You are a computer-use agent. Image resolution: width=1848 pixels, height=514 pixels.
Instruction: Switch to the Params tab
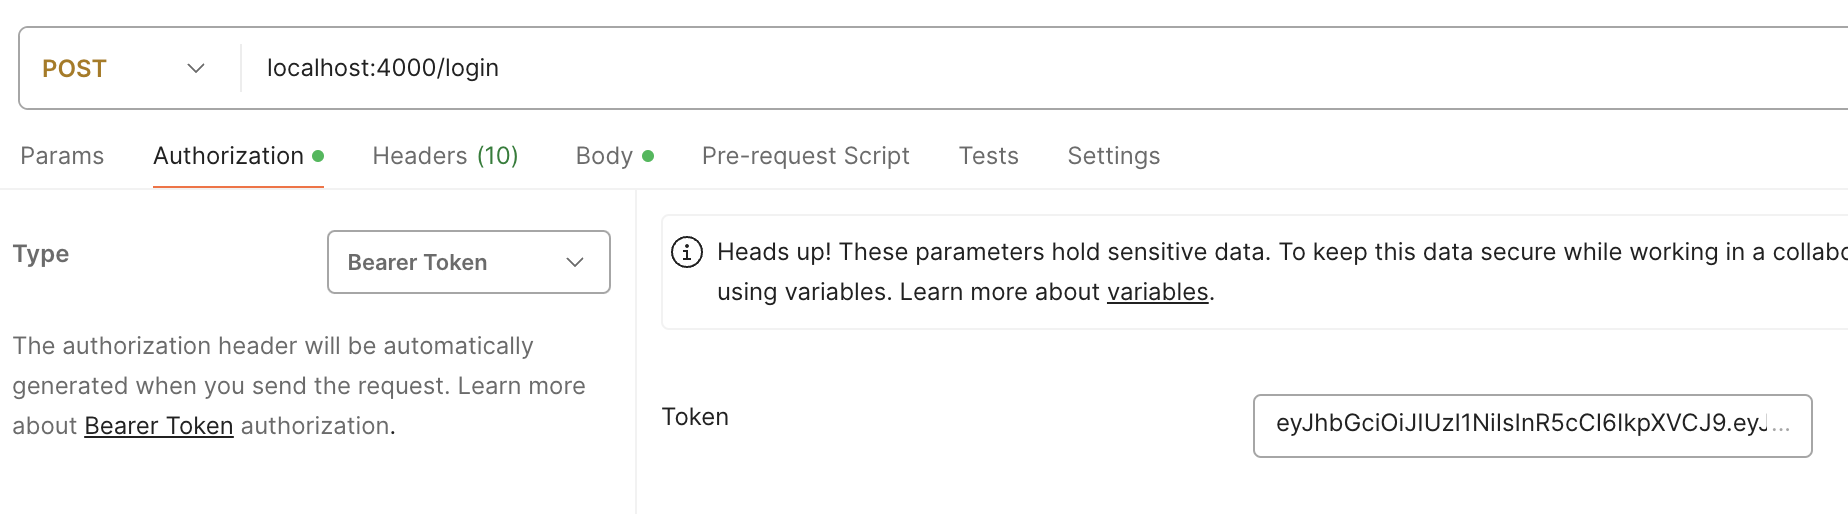(62, 156)
